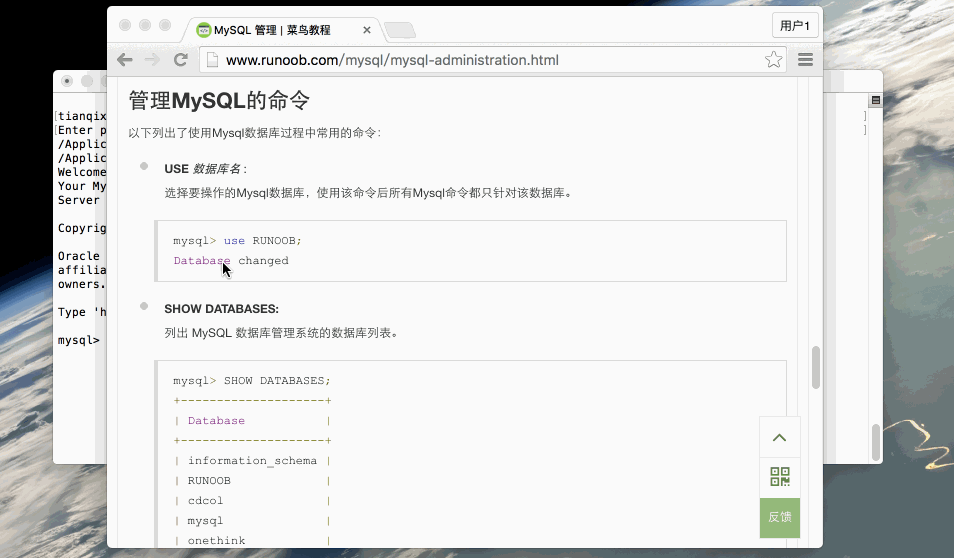
Task: Click the web page vertical scrollbar thumb
Action: point(816,367)
